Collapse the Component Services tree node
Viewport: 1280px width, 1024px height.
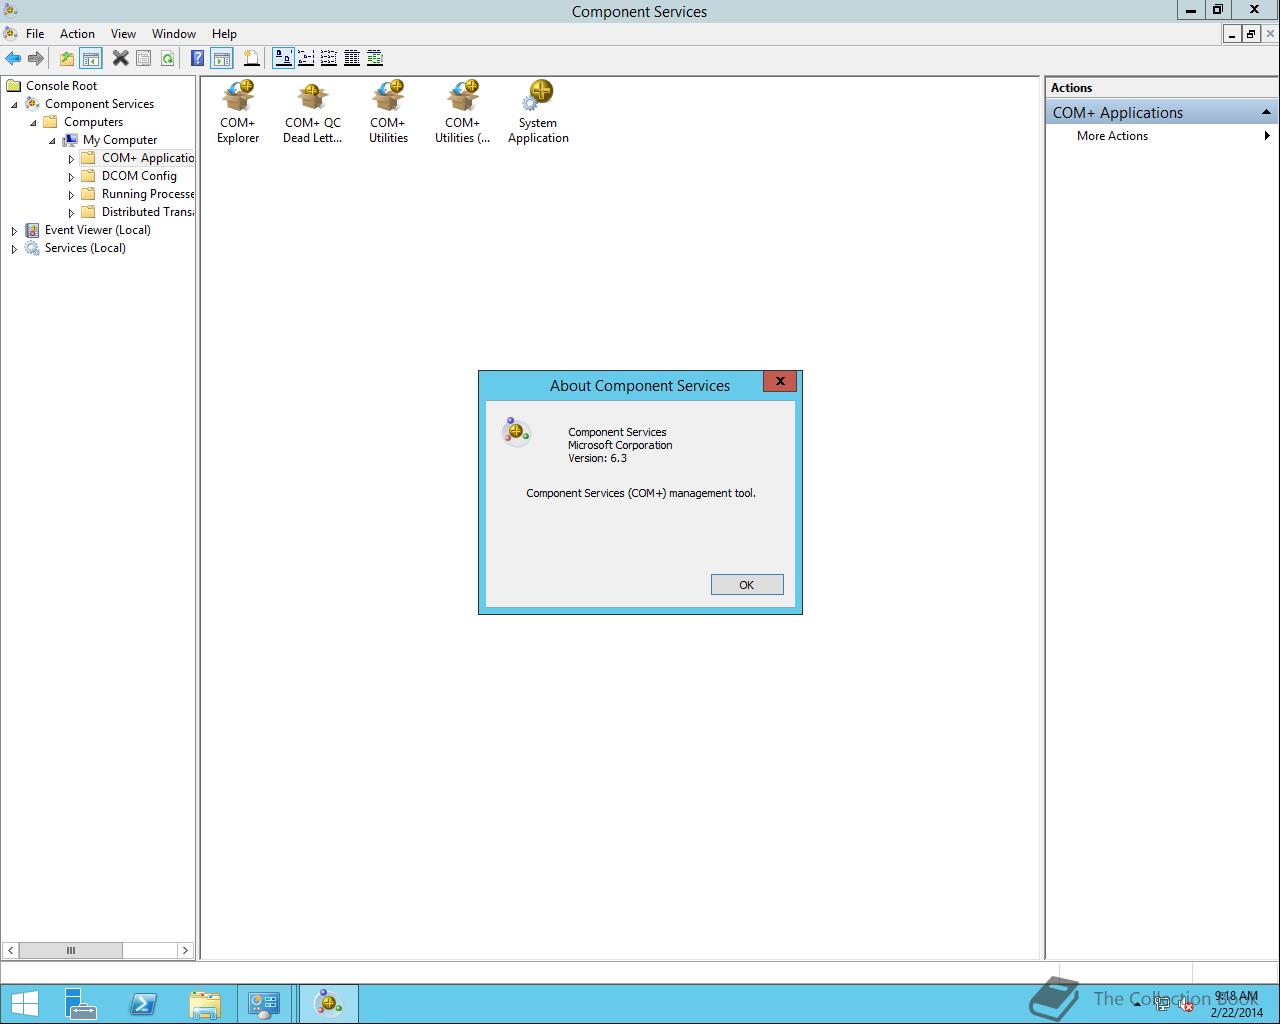pos(14,104)
